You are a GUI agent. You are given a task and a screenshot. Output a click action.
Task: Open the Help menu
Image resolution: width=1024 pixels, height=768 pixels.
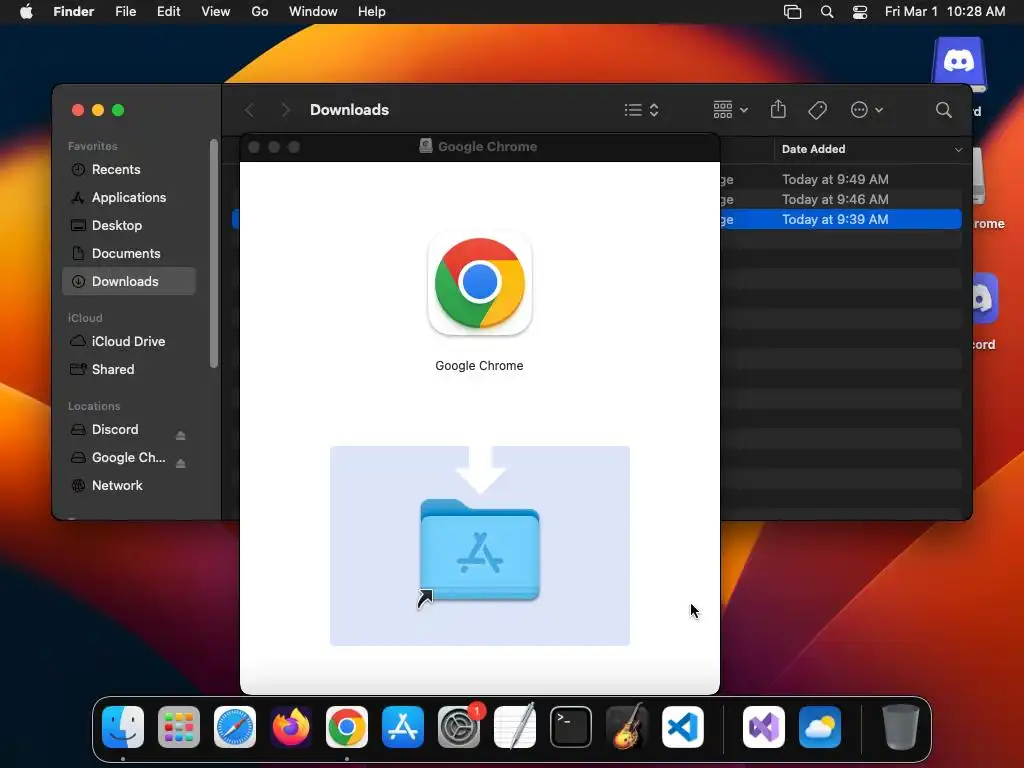pos(372,12)
